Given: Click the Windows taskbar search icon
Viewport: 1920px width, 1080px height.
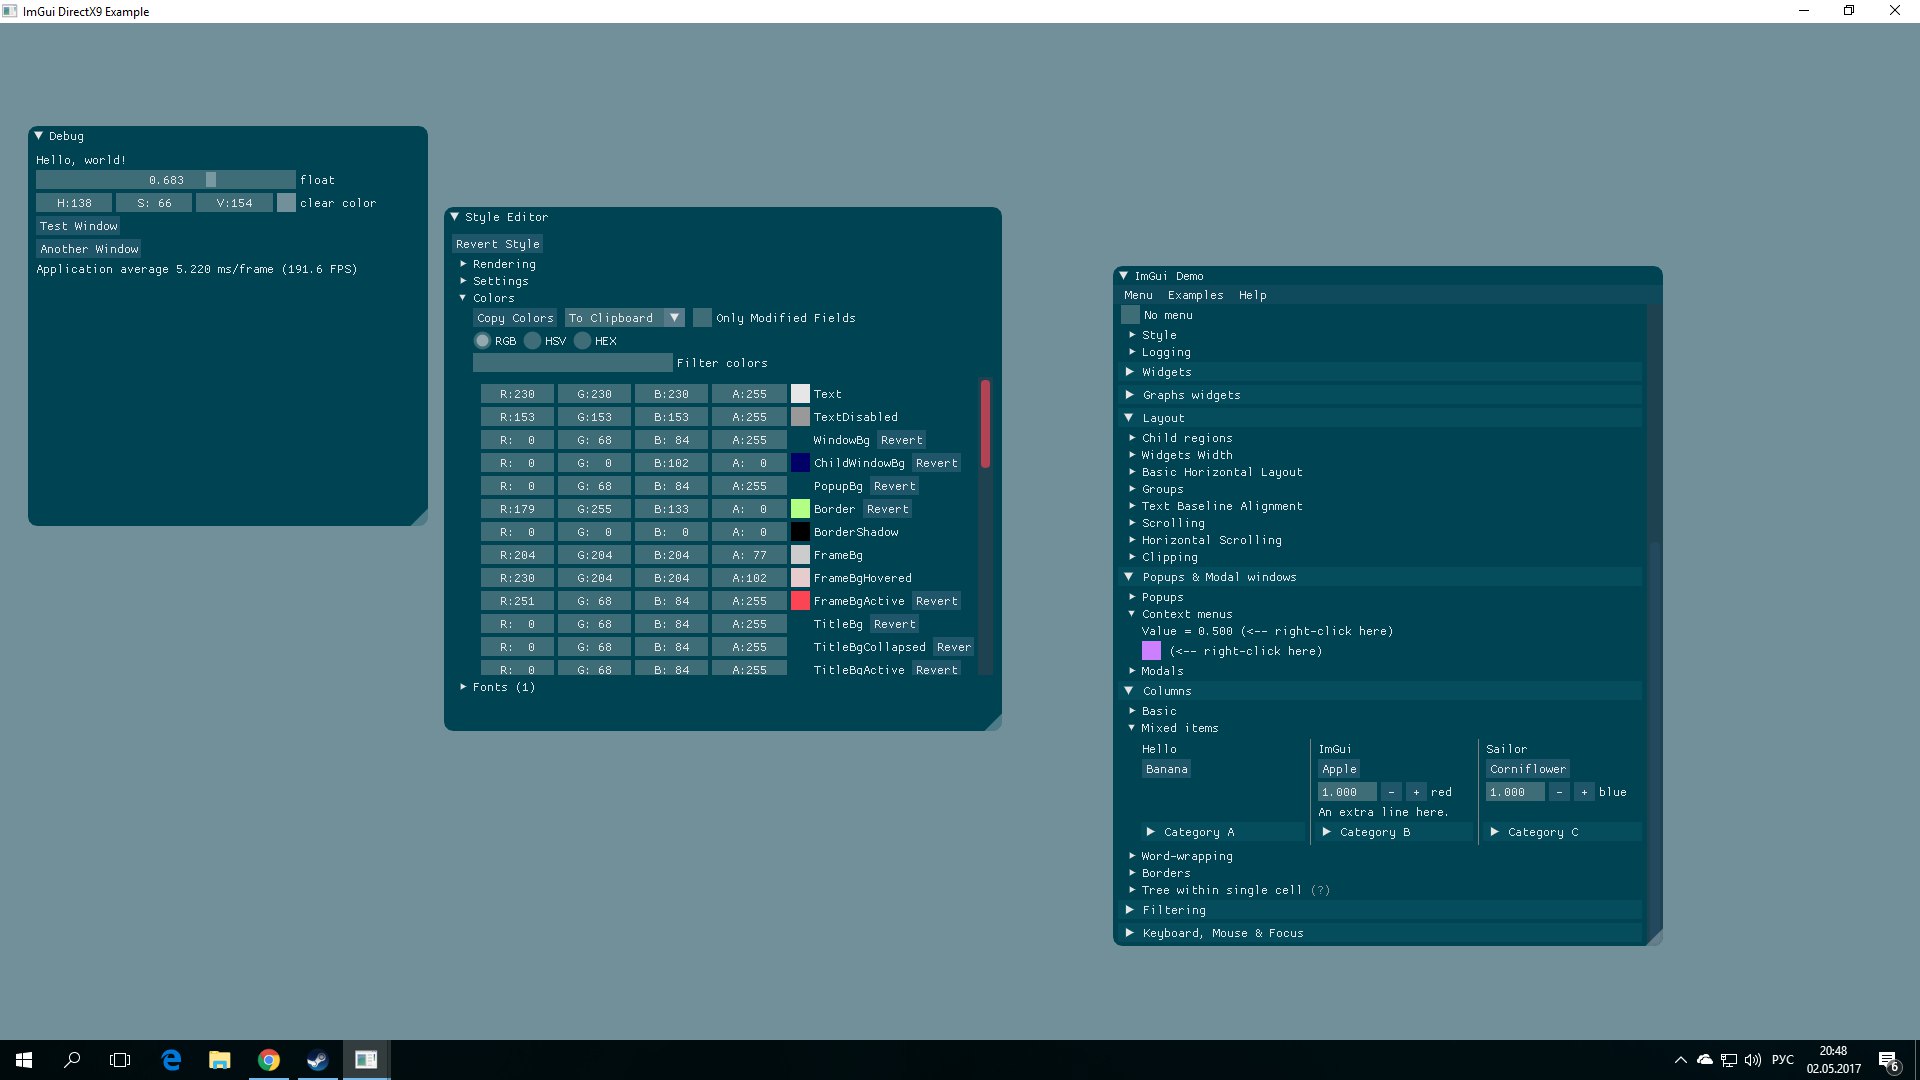Looking at the screenshot, I should [x=71, y=1059].
